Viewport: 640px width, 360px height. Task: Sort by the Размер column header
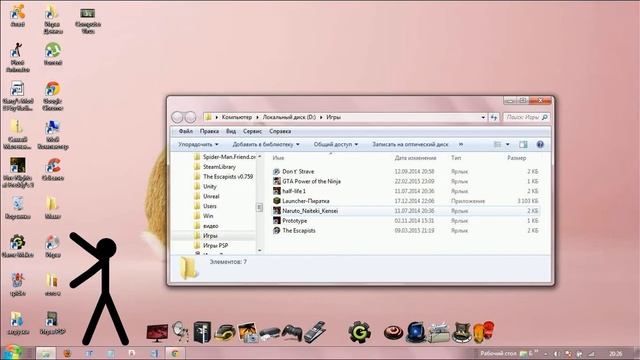(516, 158)
